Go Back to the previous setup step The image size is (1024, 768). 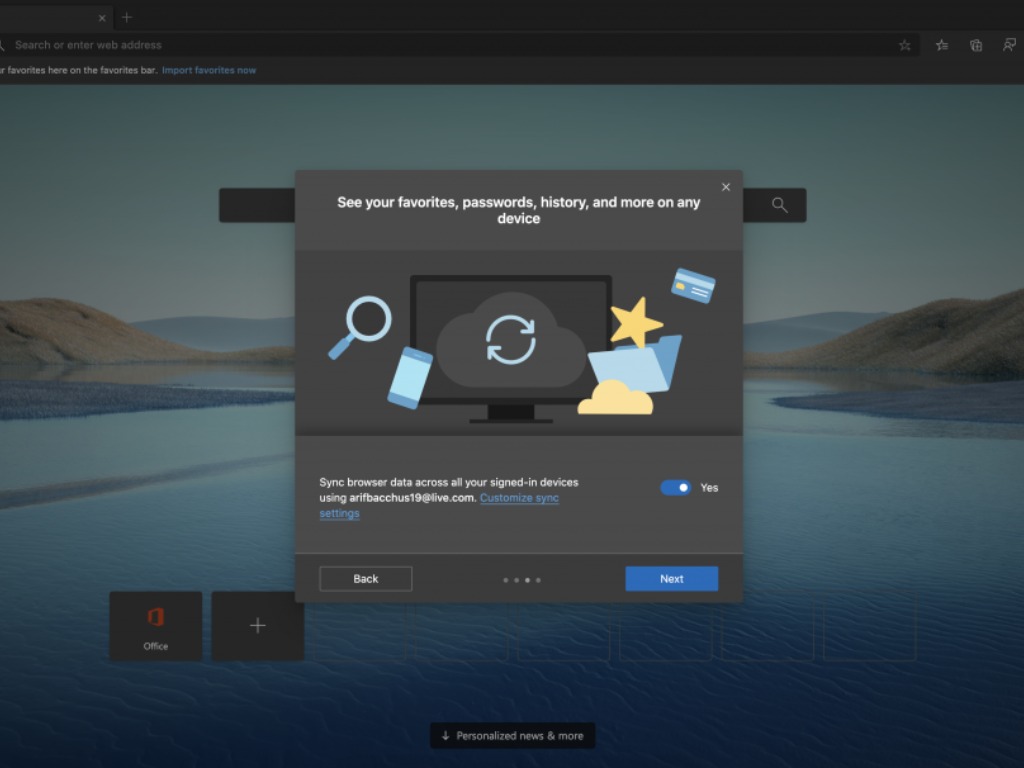coord(365,579)
